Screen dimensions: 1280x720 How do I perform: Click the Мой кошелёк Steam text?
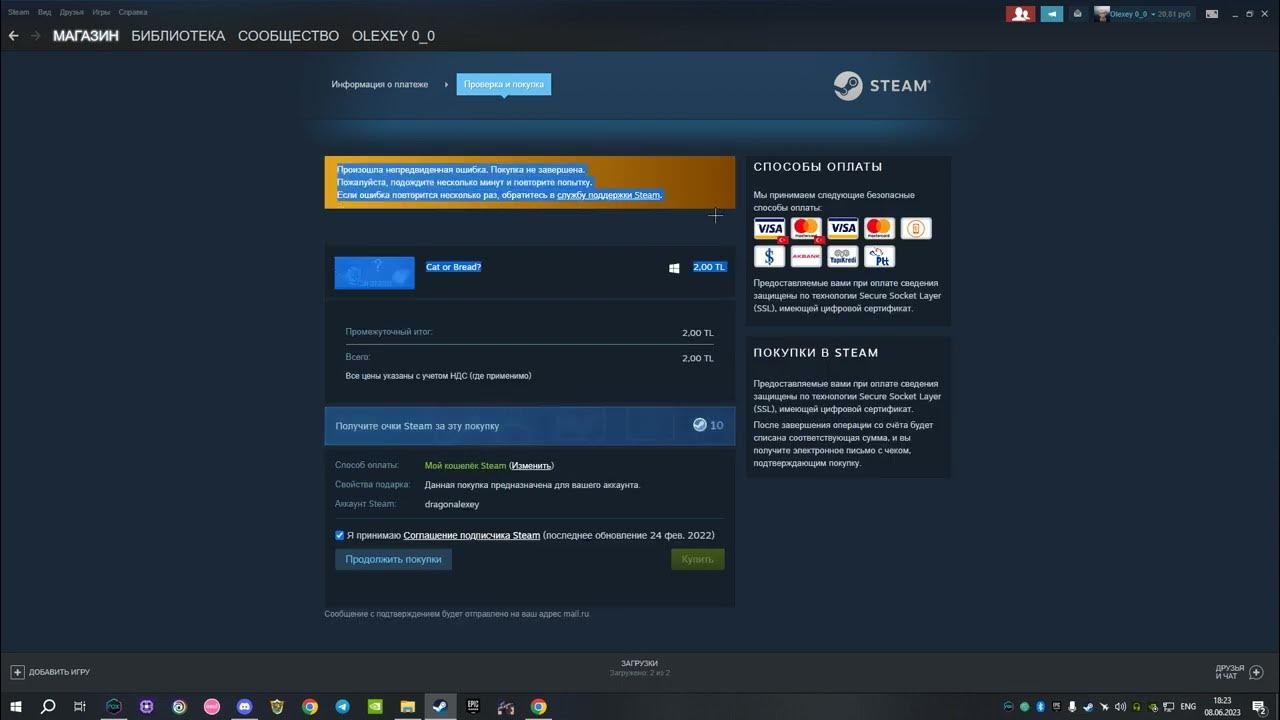[465, 466]
